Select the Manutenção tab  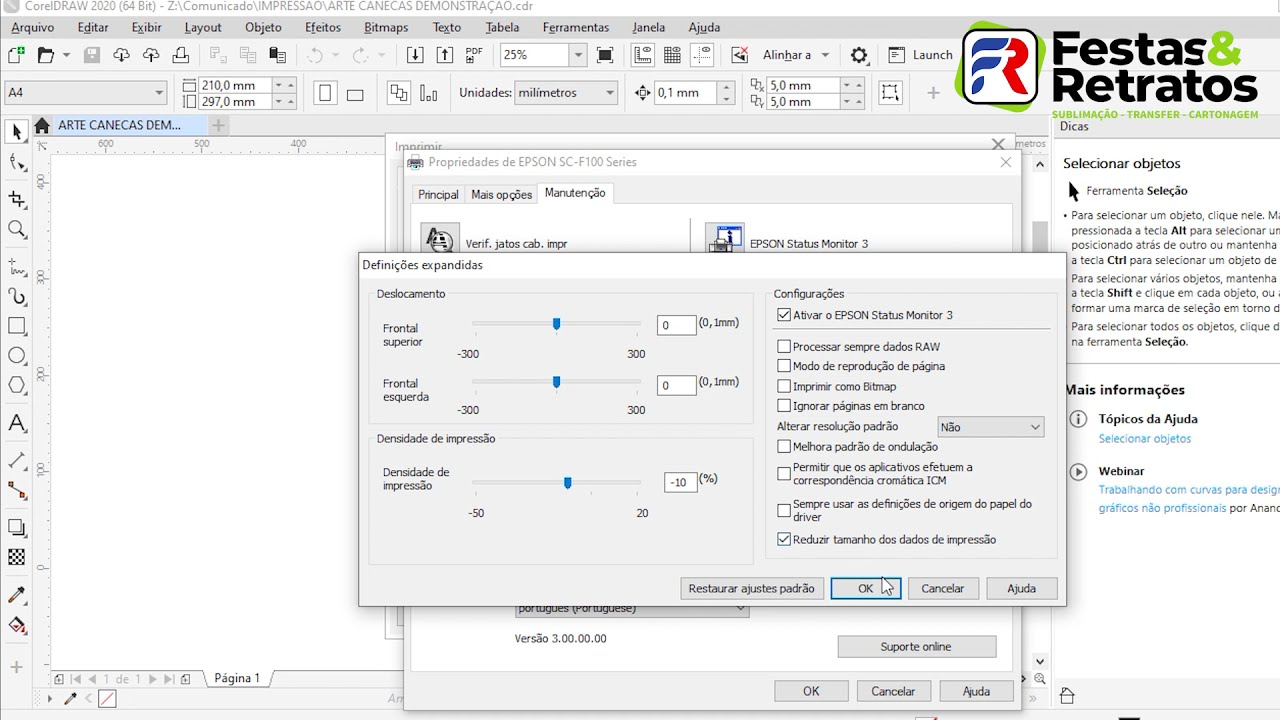coord(575,193)
